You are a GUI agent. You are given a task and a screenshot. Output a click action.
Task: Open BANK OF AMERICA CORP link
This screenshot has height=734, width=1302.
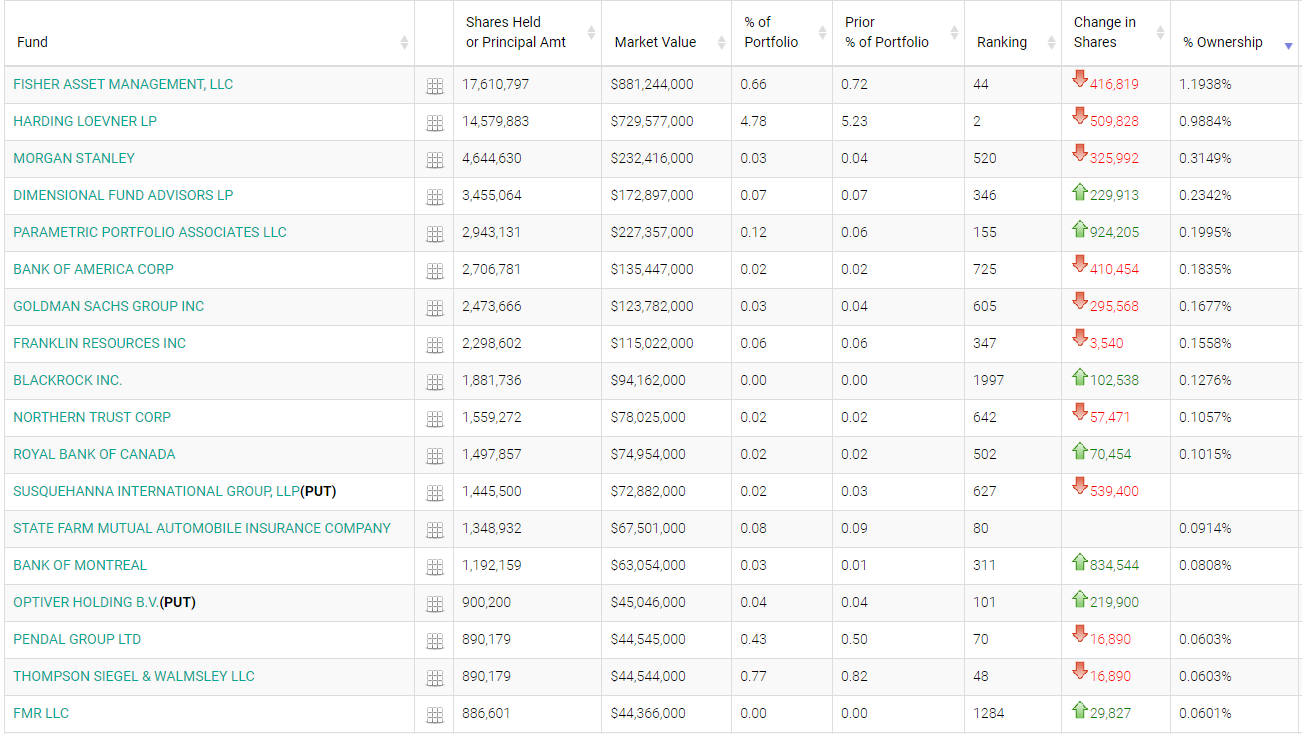pos(93,269)
